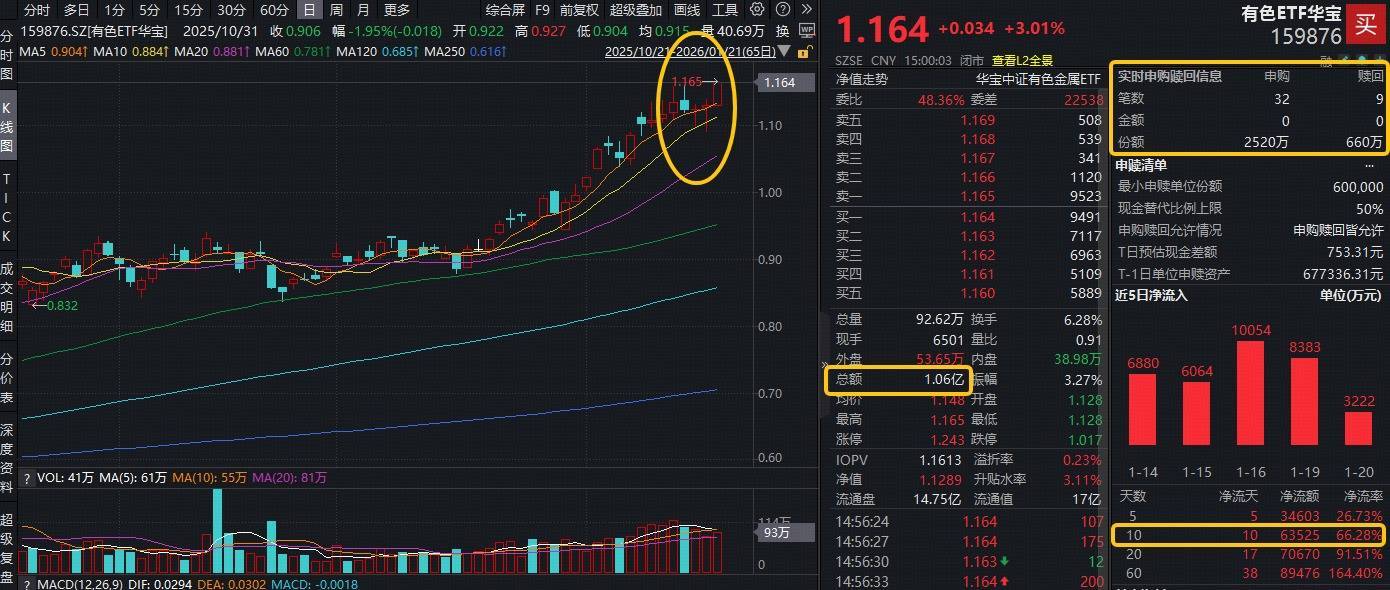Screen dimensions: 1390x590
Task: Click the WP monitor icon
Action: pyautogui.click(x=806, y=30)
